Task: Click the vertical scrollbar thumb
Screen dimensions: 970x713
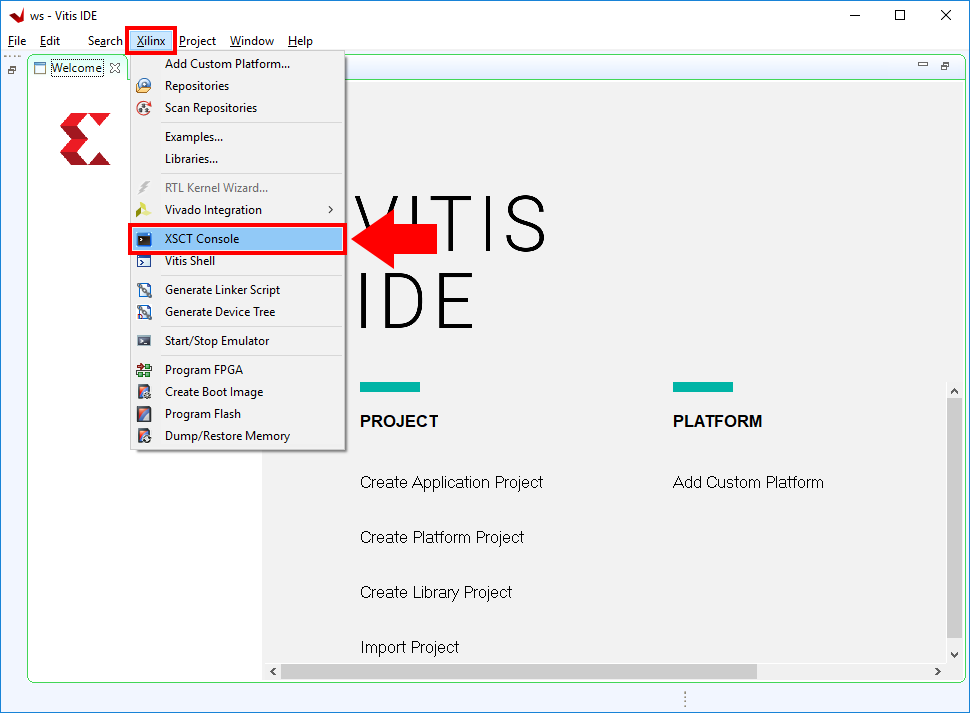Action: (x=954, y=518)
